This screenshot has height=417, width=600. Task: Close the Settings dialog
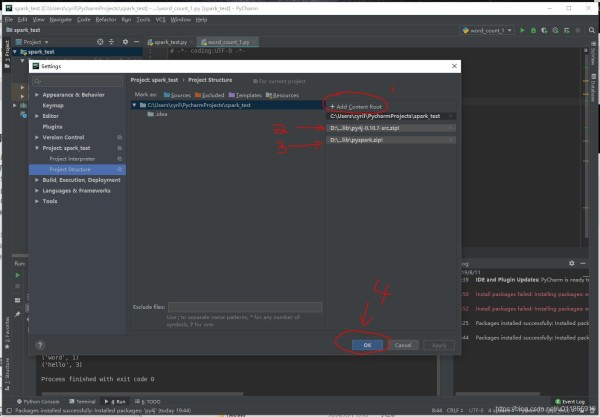coord(454,66)
